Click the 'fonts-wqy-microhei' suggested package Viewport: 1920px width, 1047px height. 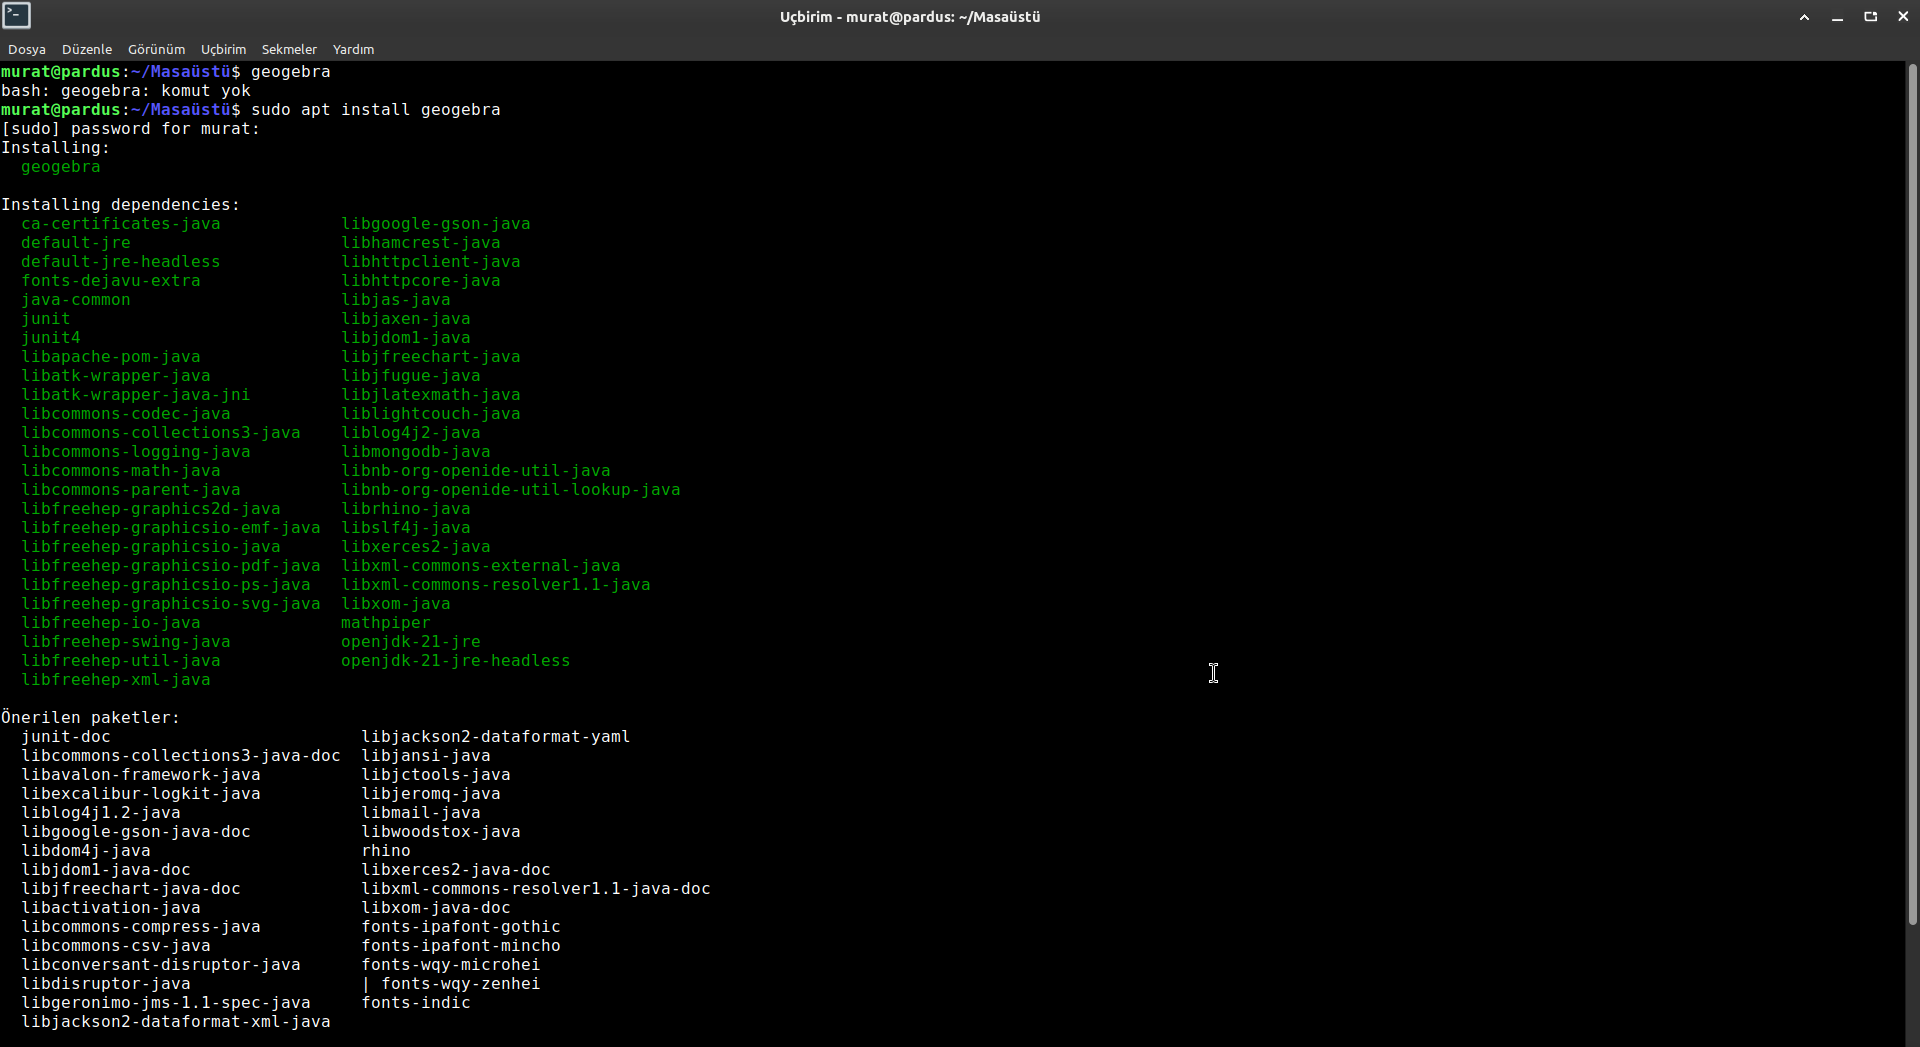coord(451,965)
